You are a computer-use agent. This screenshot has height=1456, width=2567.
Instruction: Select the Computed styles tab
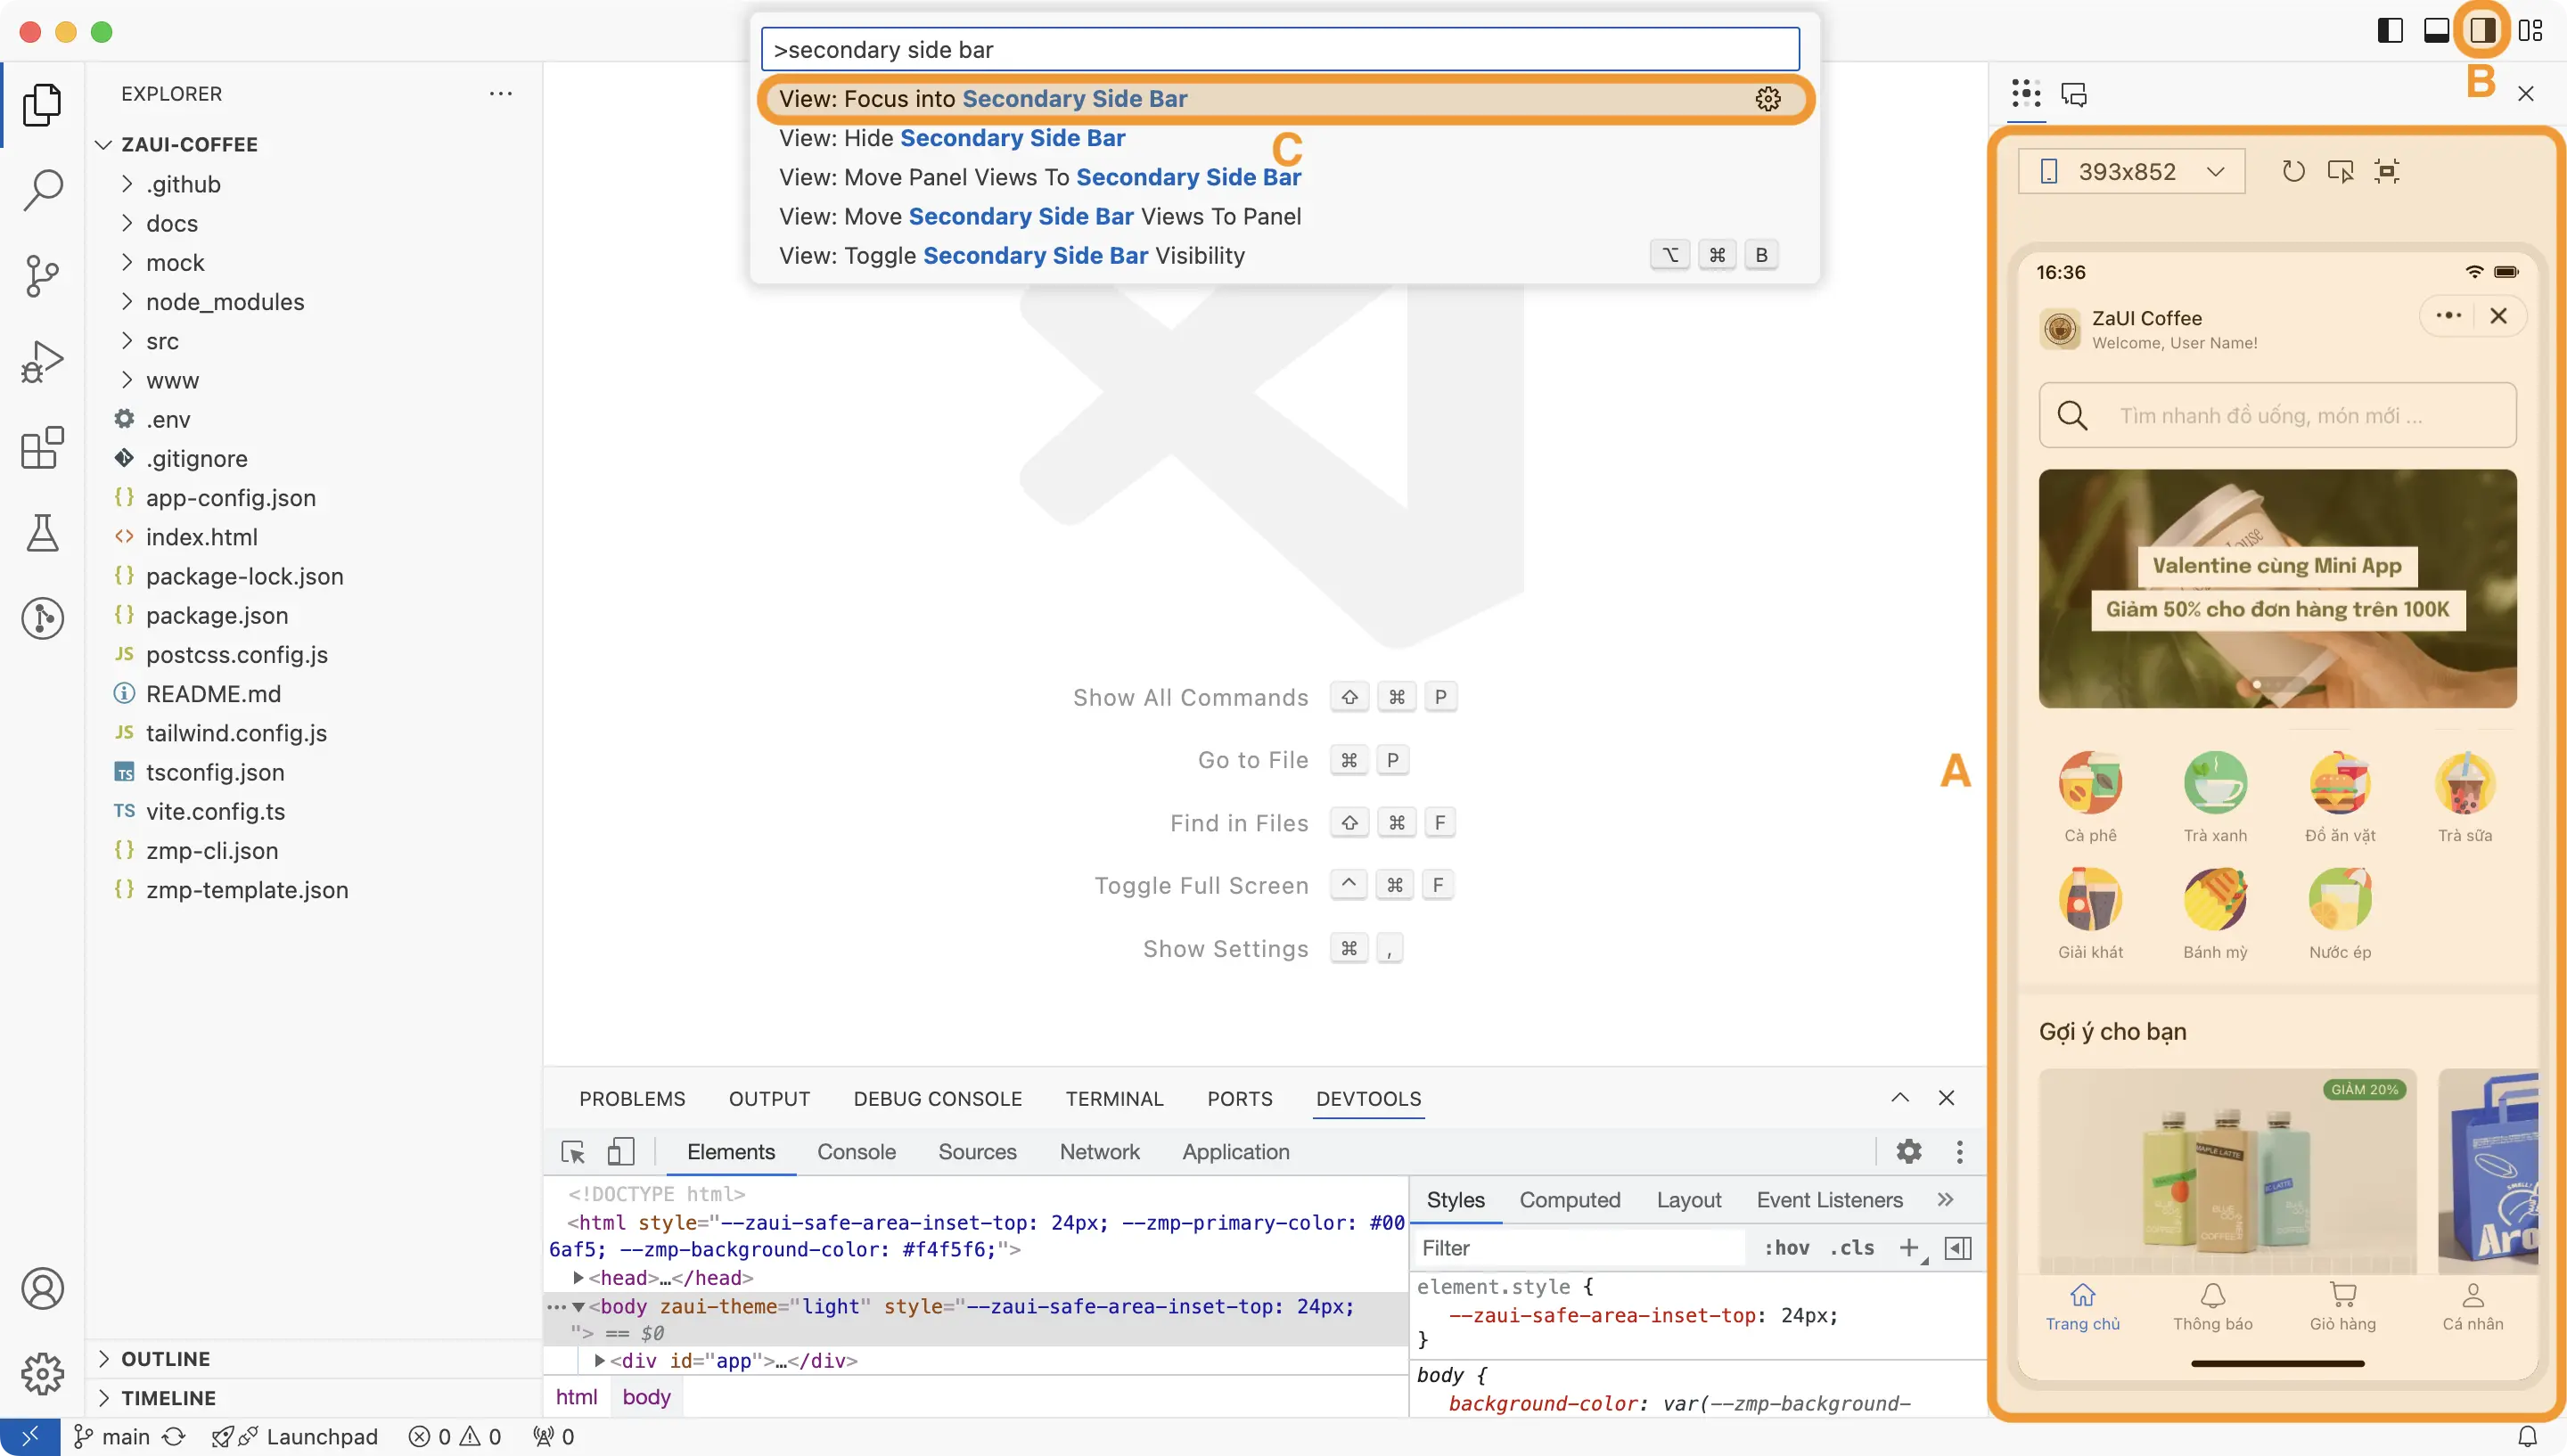pos(1569,1200)
